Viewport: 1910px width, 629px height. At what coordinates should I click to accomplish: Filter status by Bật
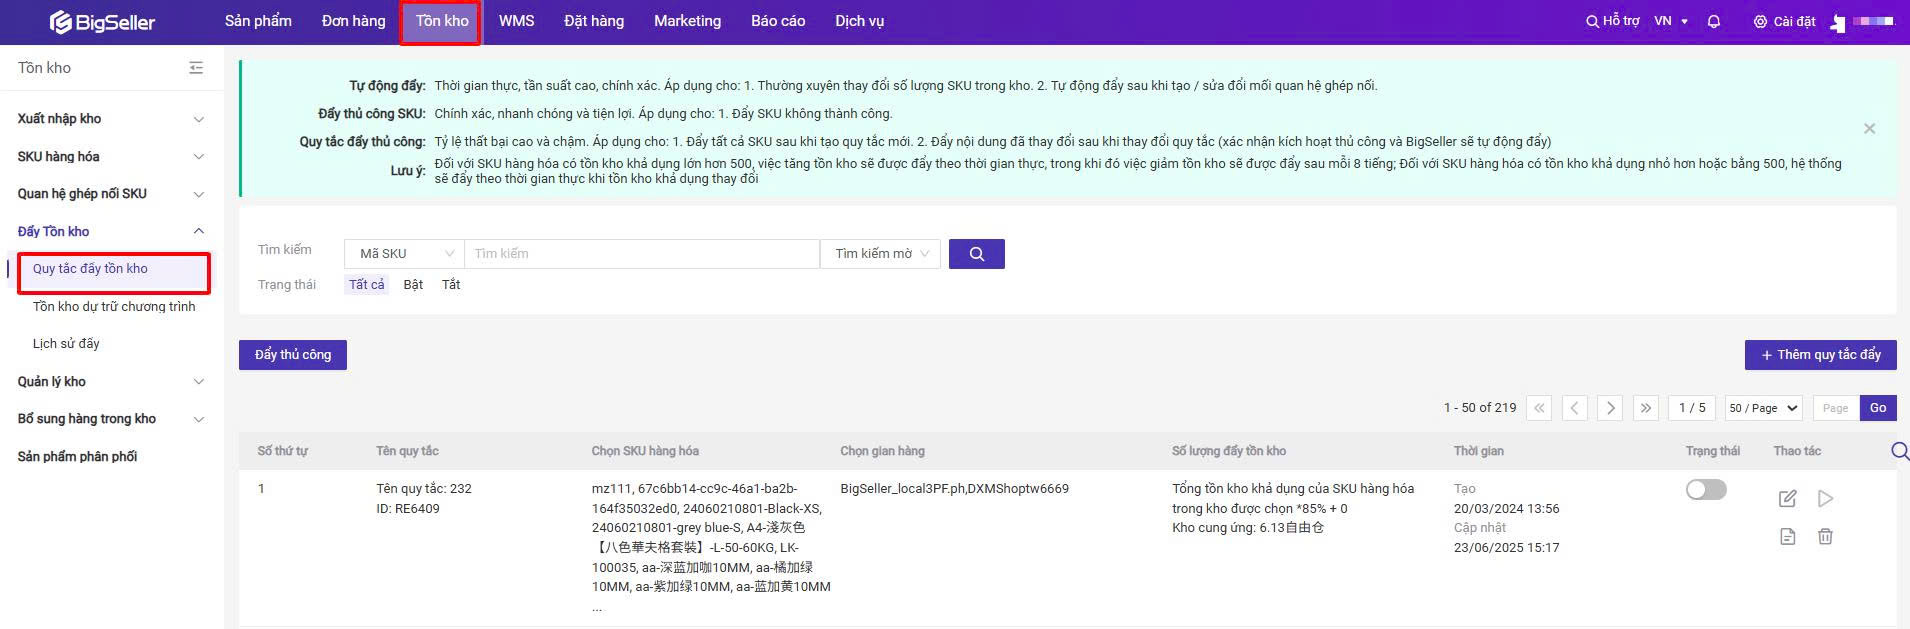pos(413,285)
